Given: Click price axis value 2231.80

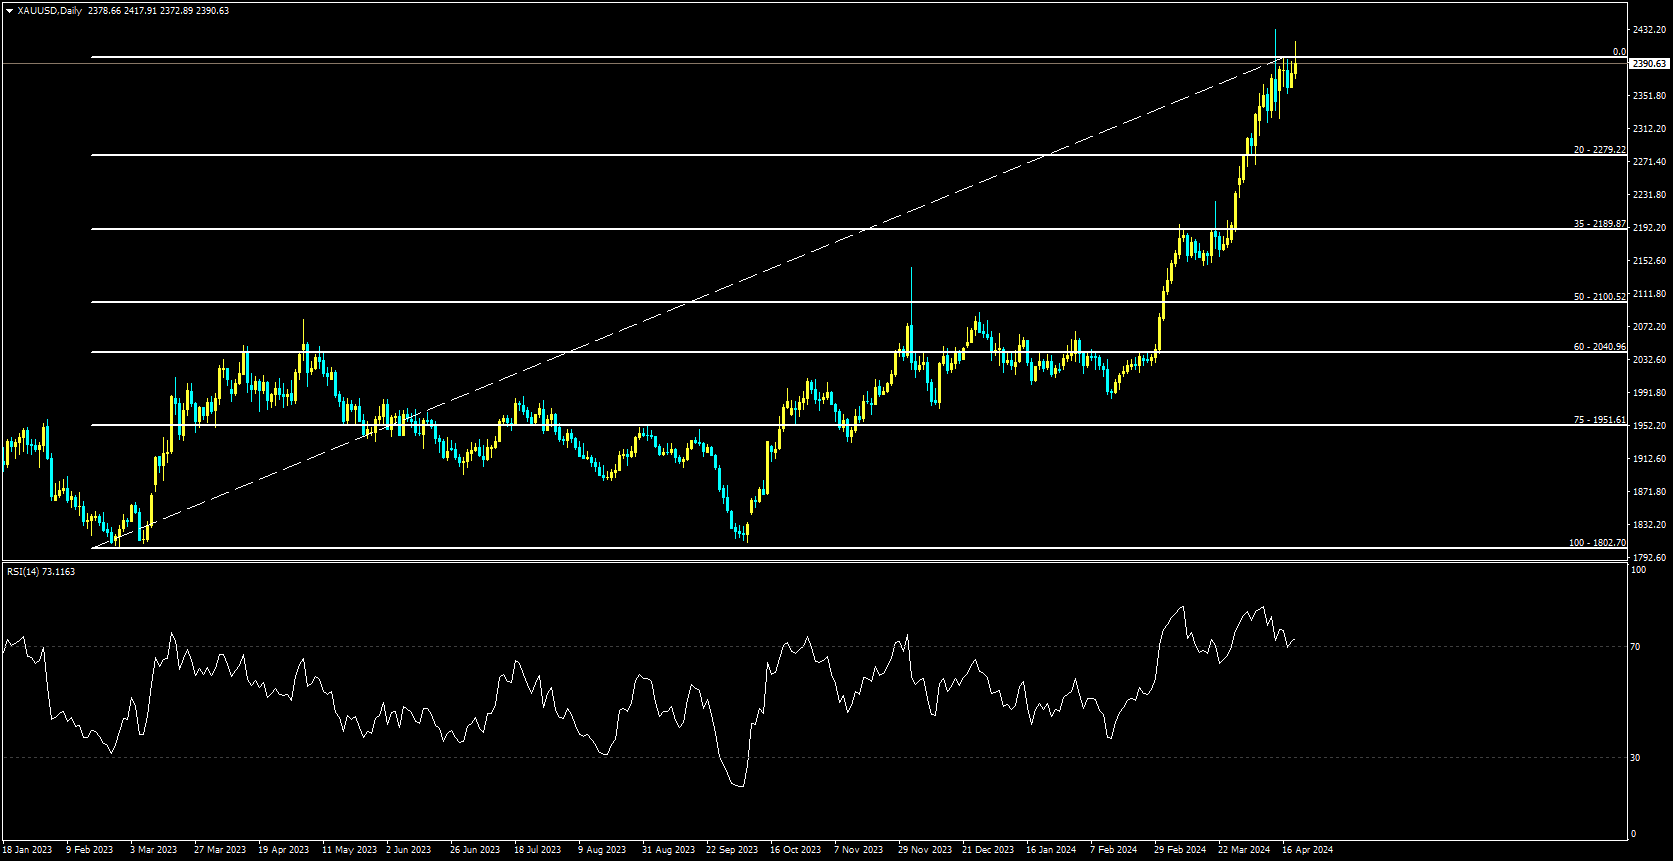Looking at the screenshot, I should [1649, 195].
